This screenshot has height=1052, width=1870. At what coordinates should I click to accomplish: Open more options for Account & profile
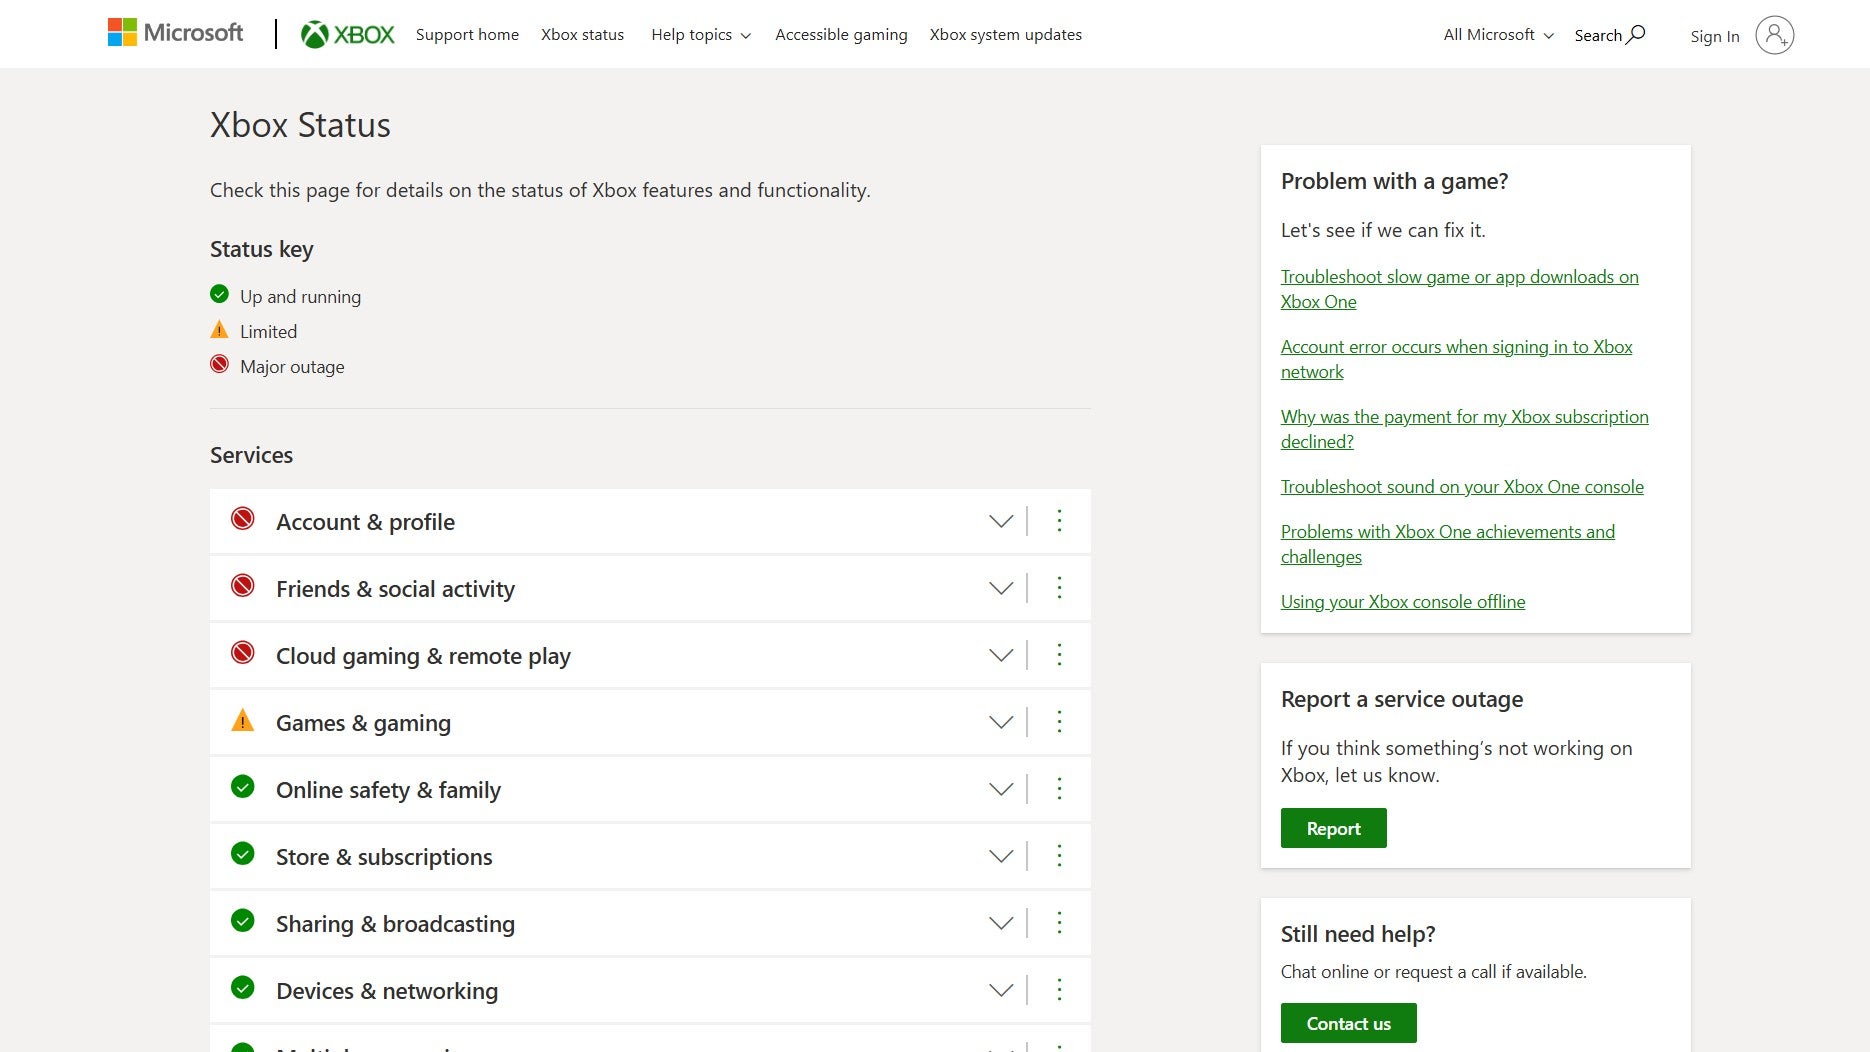pyautogui.click(x=1059, y=521)
